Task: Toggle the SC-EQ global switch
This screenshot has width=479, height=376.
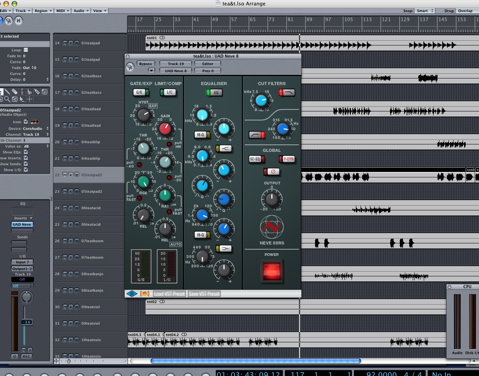Action: [257, 159]
